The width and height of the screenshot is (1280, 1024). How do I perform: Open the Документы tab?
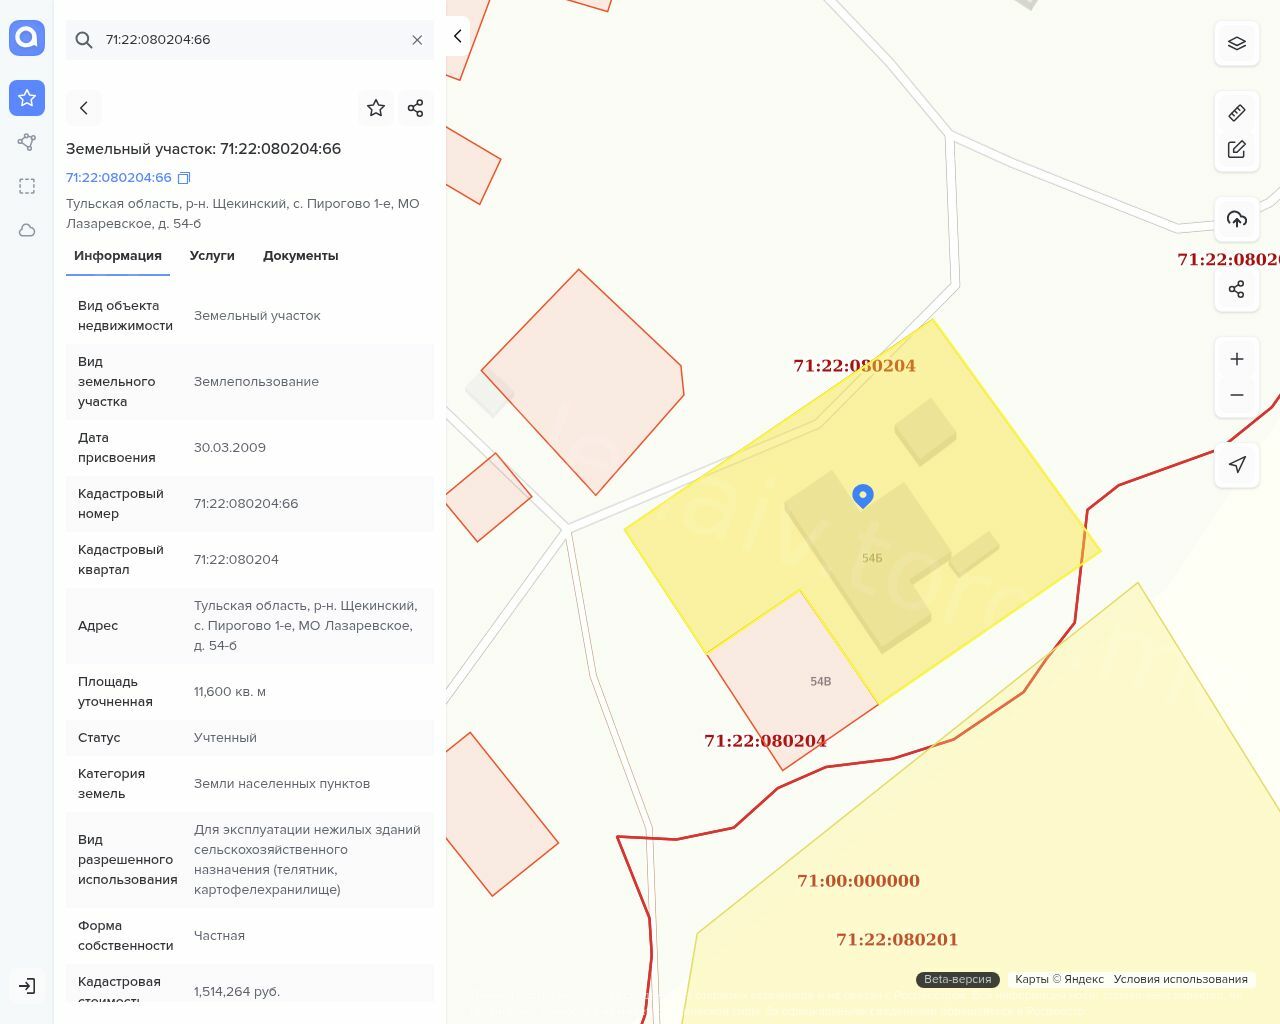pyautogui.click(x=300, y=256)
